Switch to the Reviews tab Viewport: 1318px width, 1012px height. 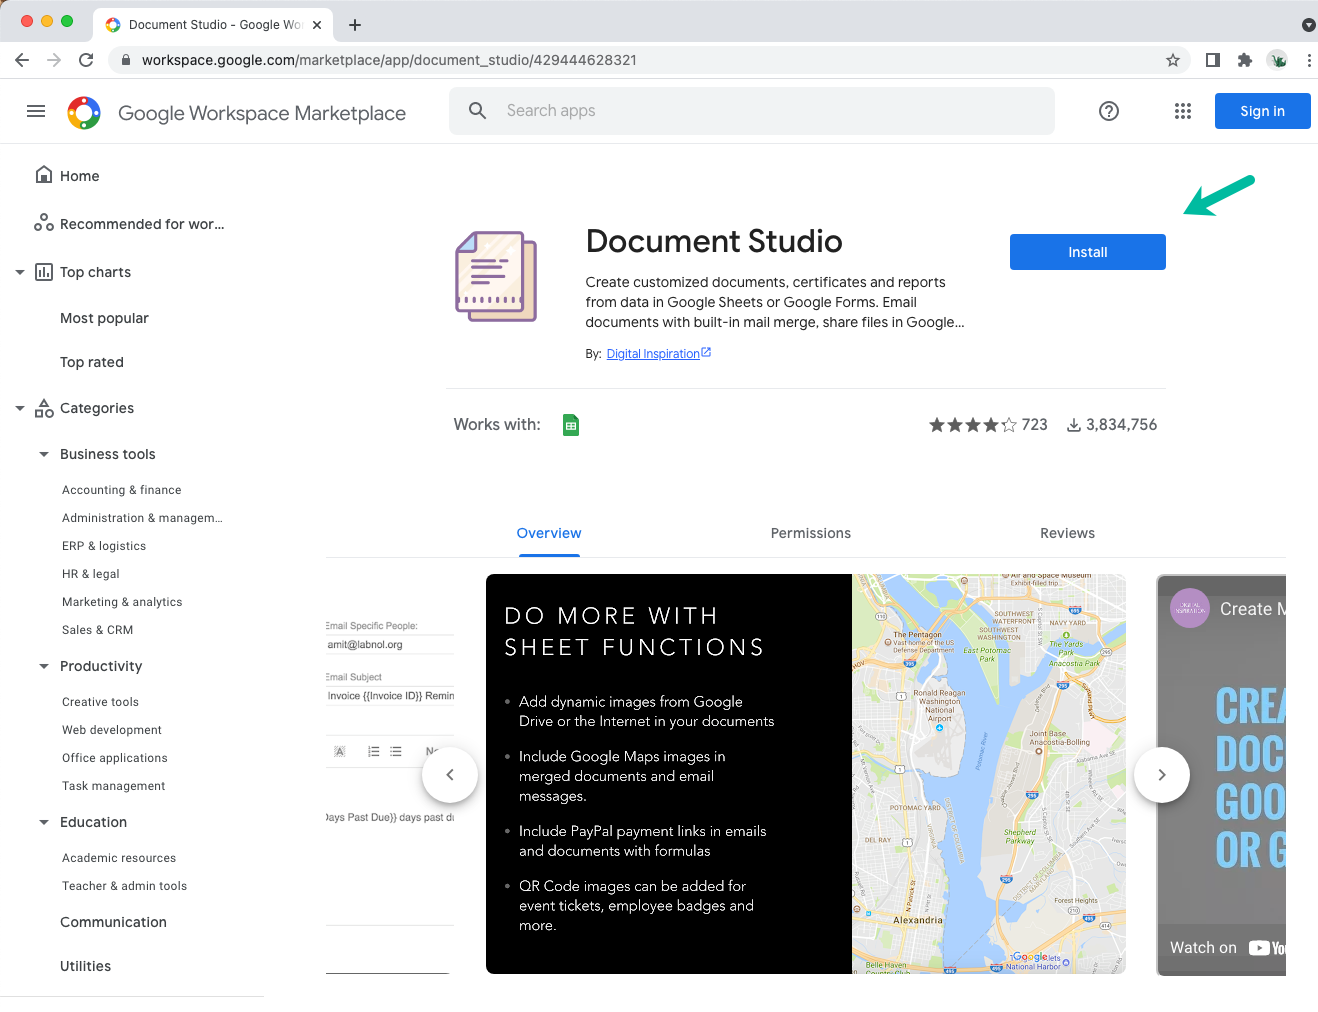click(1067, 534)
